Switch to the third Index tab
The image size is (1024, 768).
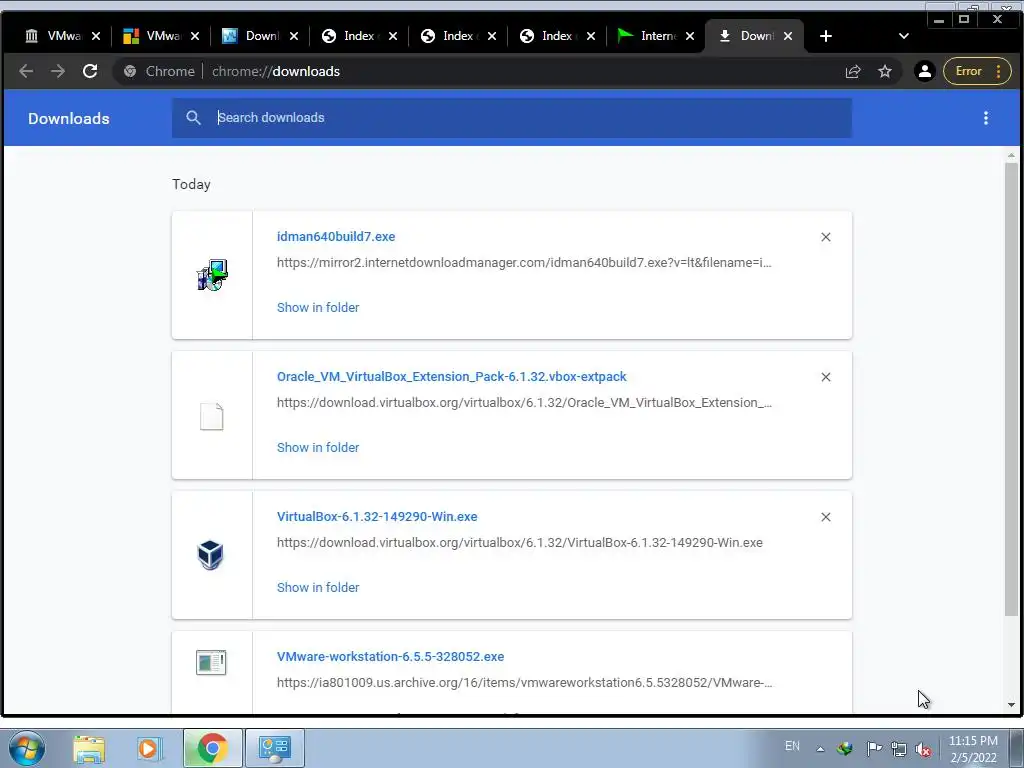click(557, 36)
